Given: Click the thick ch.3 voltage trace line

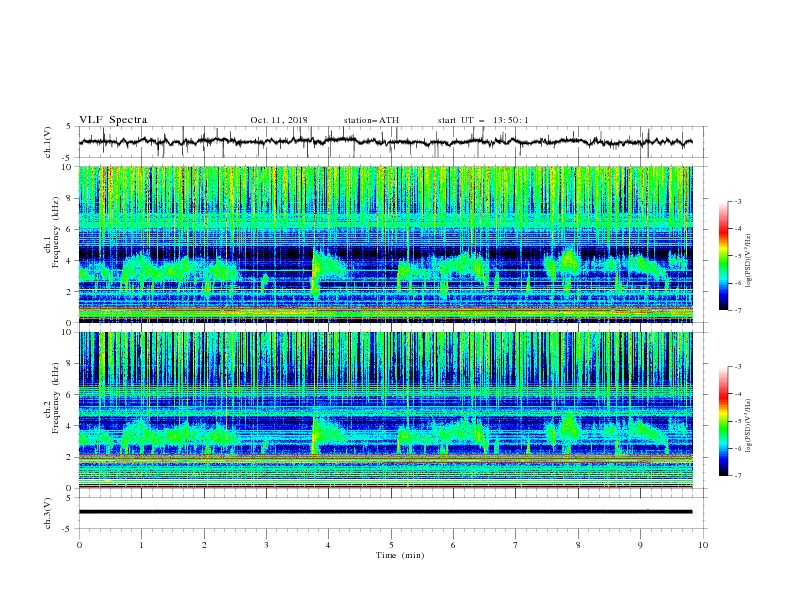Looking at the screenshot, I should (x=385, y=512).
